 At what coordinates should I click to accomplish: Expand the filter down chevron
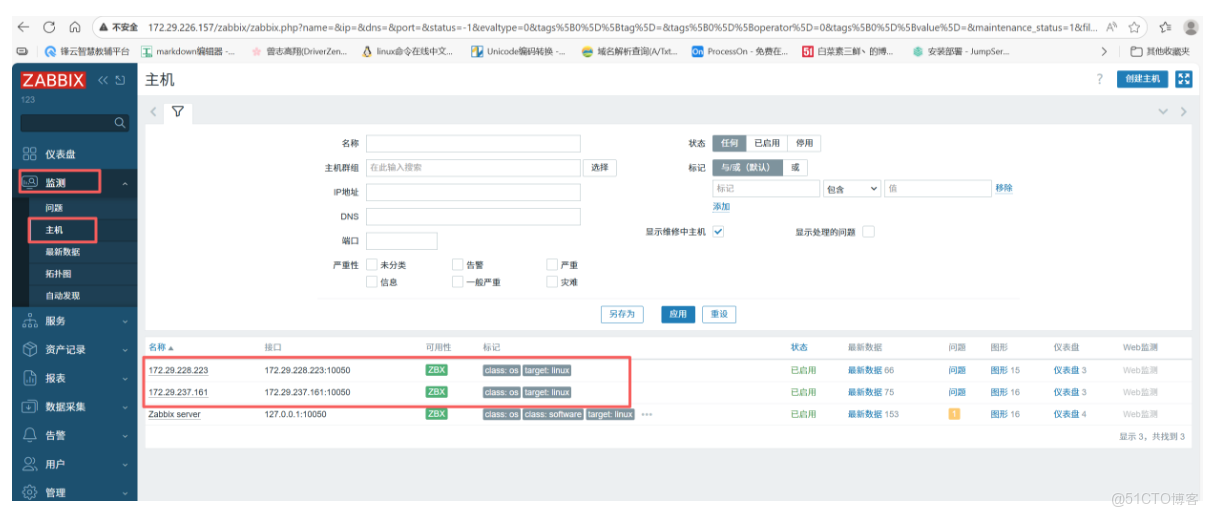coord(1163,111)
